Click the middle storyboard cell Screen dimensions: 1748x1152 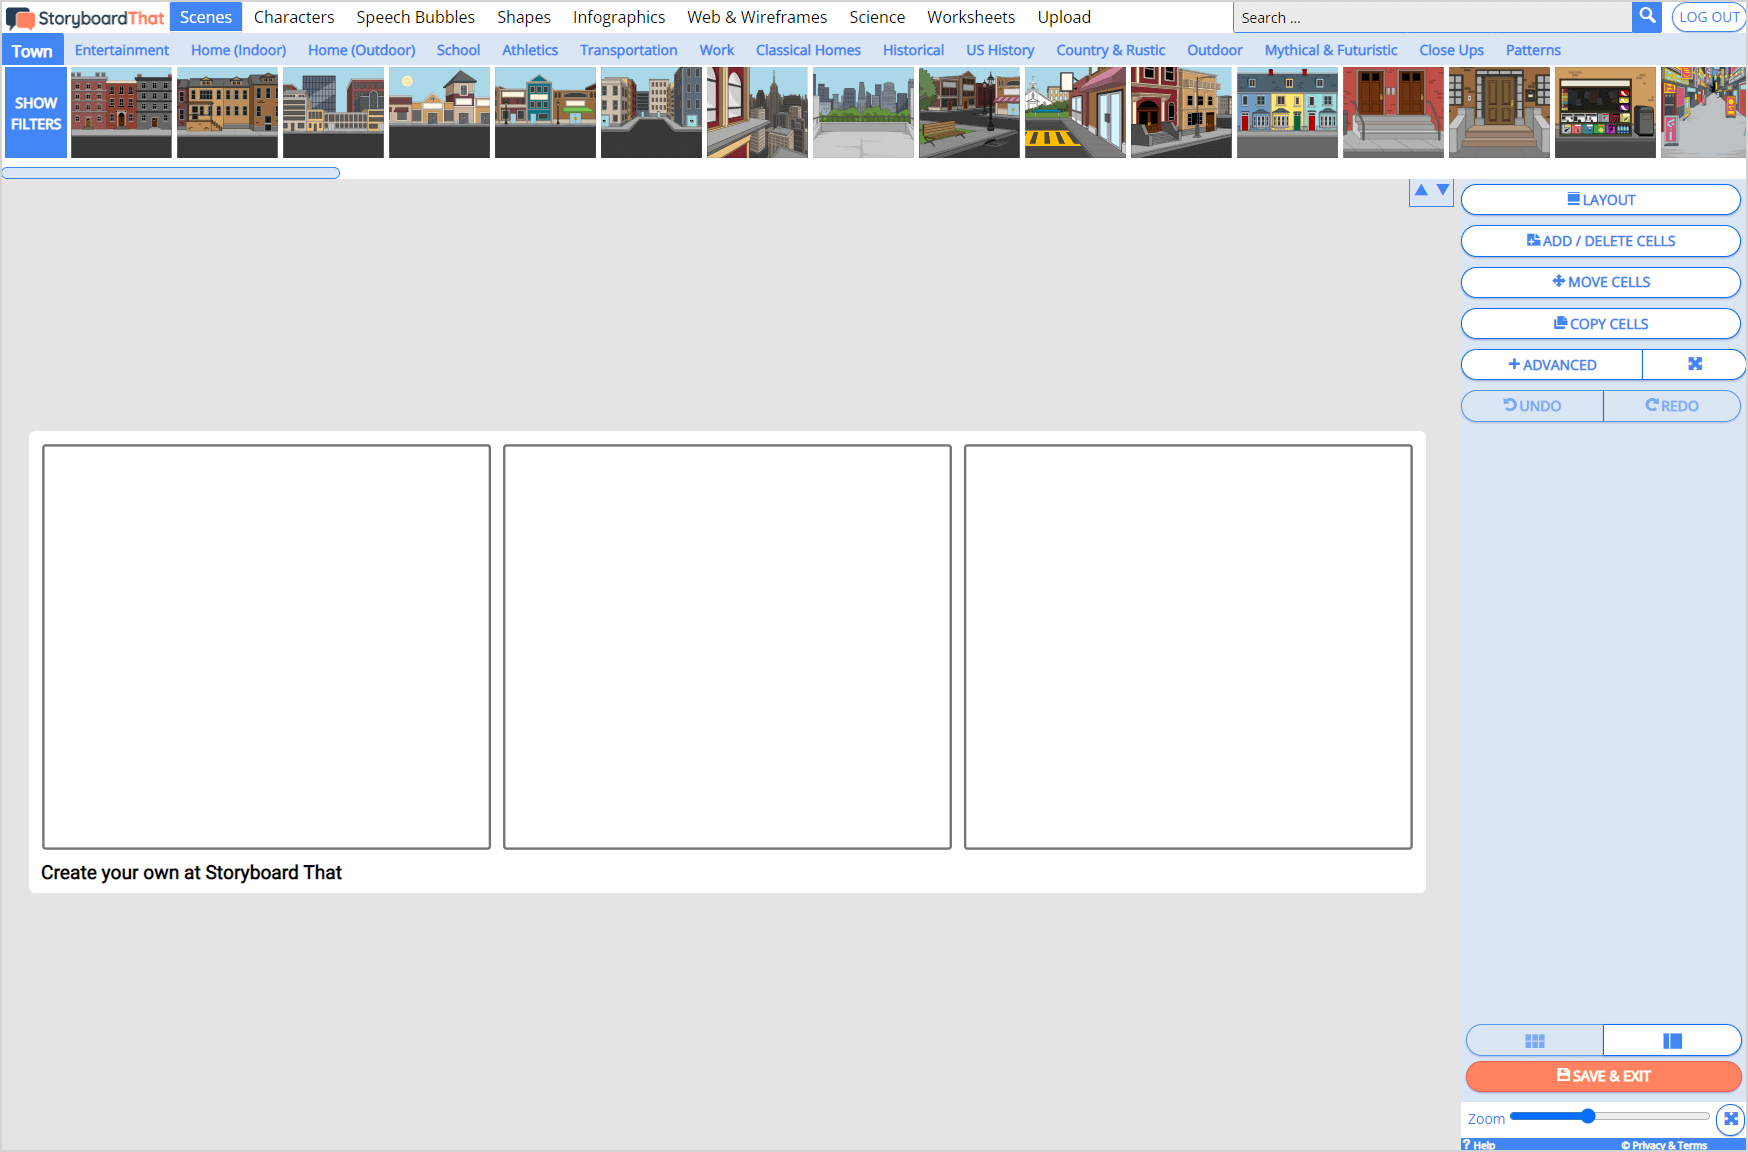click(727, 647)
